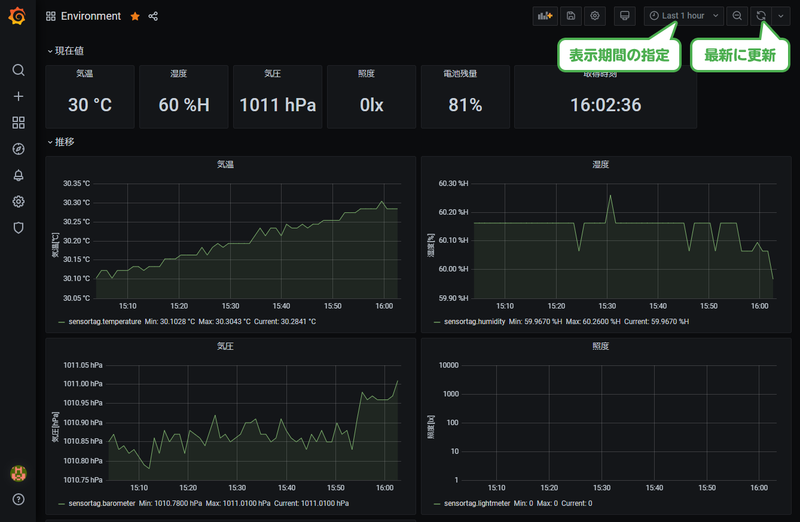800x522 pixels.
Task: Open the 照度 graph panel title menu
Action: 601,346
